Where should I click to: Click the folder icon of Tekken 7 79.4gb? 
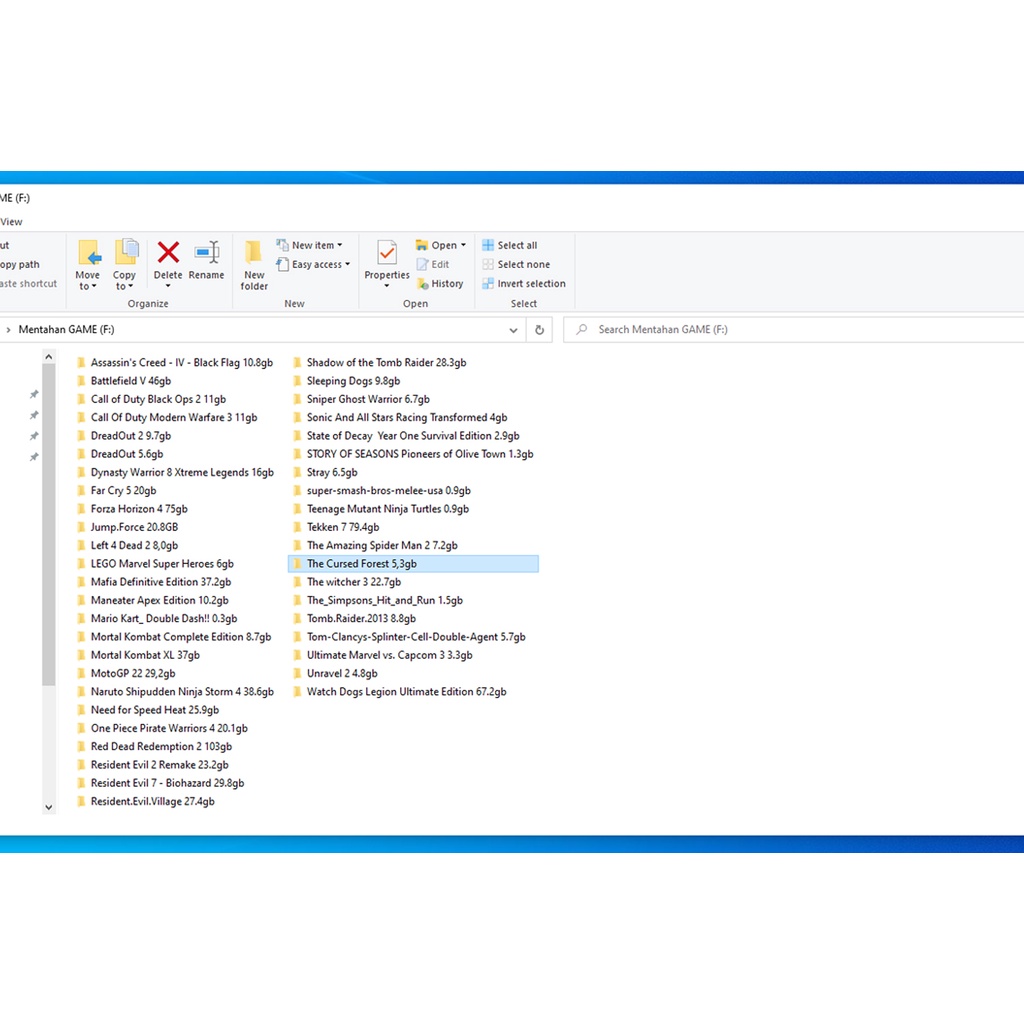pyautogui.click(x=297, y=527)
